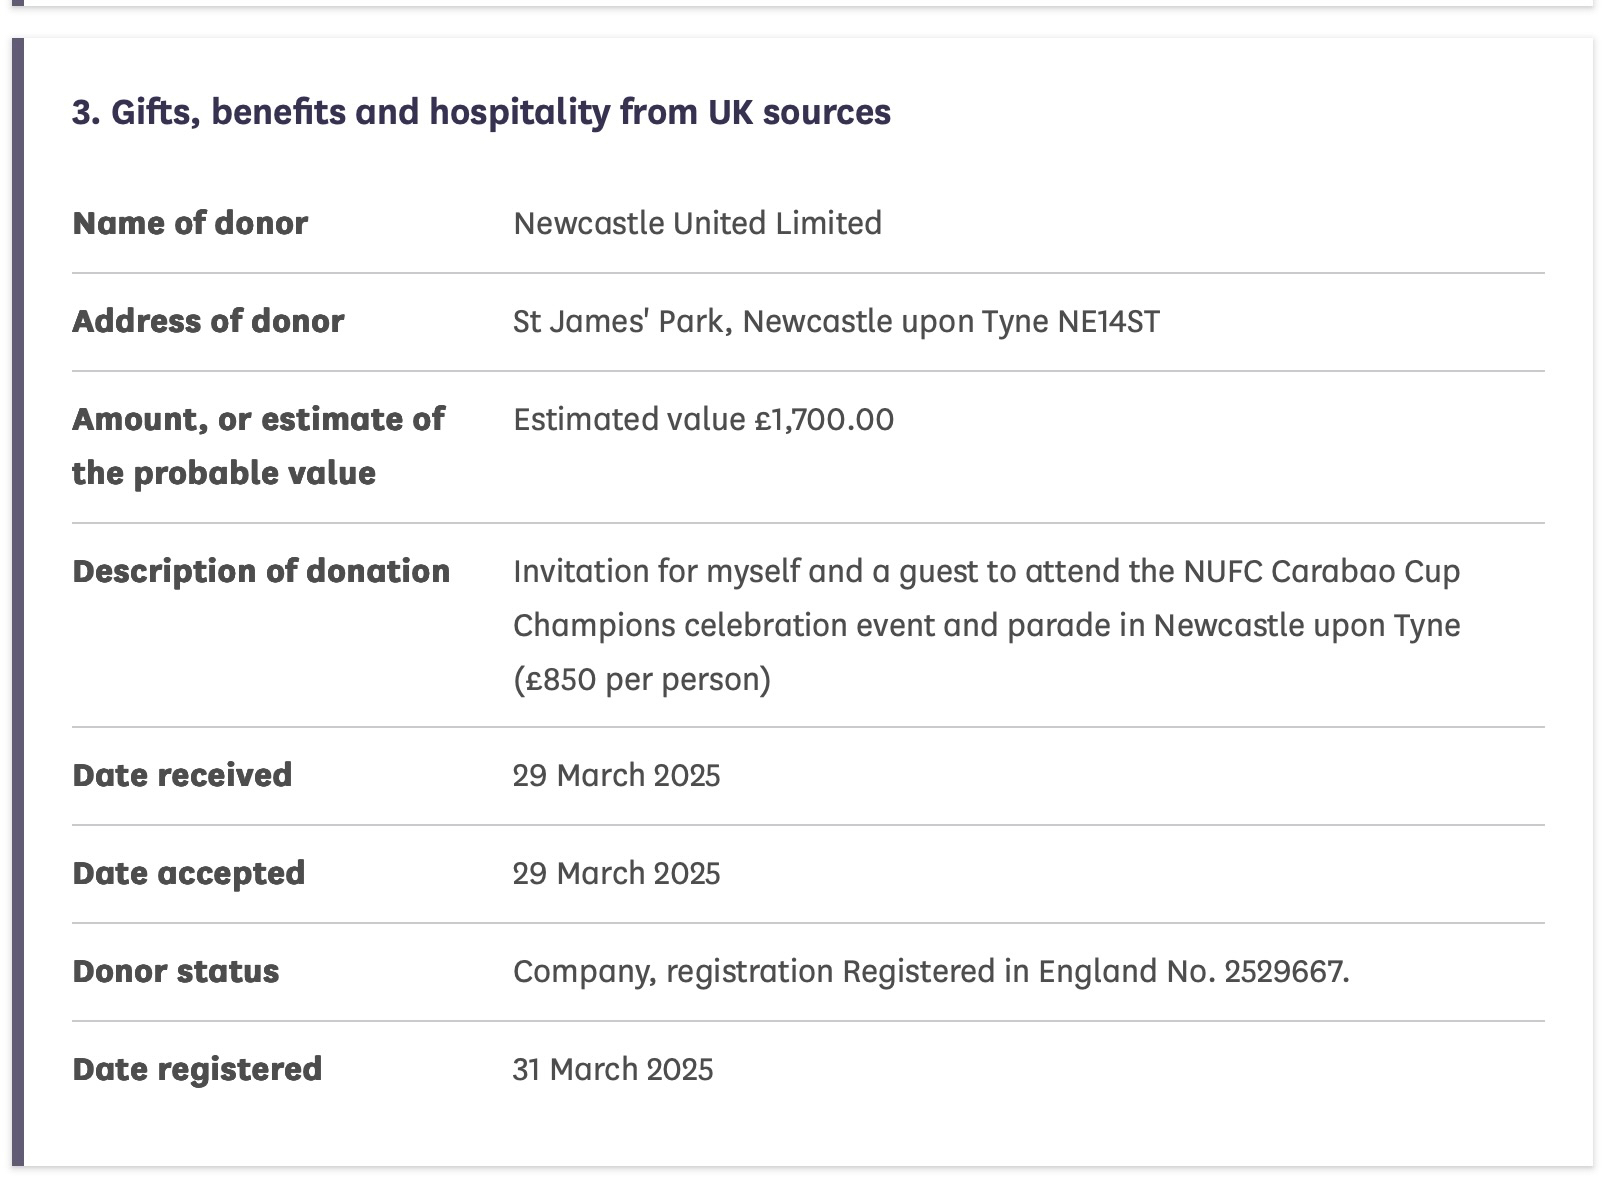Click the 'Date registered' label
Viewport: 1615px width, 1187px height.
coord(197,1069)
